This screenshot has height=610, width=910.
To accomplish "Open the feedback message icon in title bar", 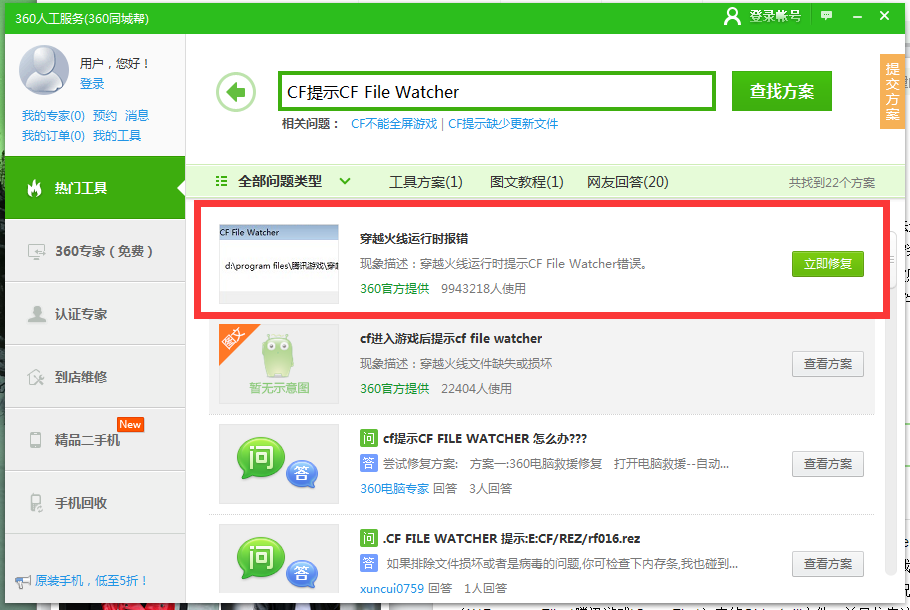I will coord(826,16).
